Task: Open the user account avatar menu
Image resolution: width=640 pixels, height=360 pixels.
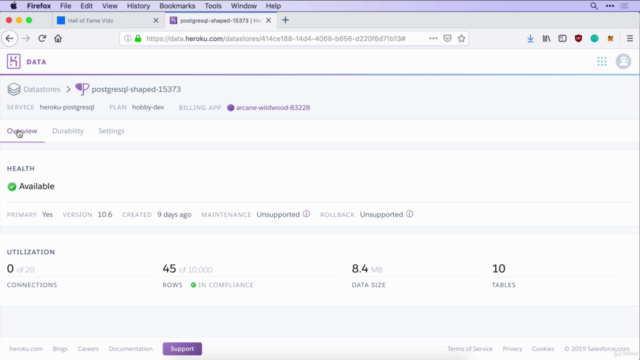Action: click(x=623, y=62)
